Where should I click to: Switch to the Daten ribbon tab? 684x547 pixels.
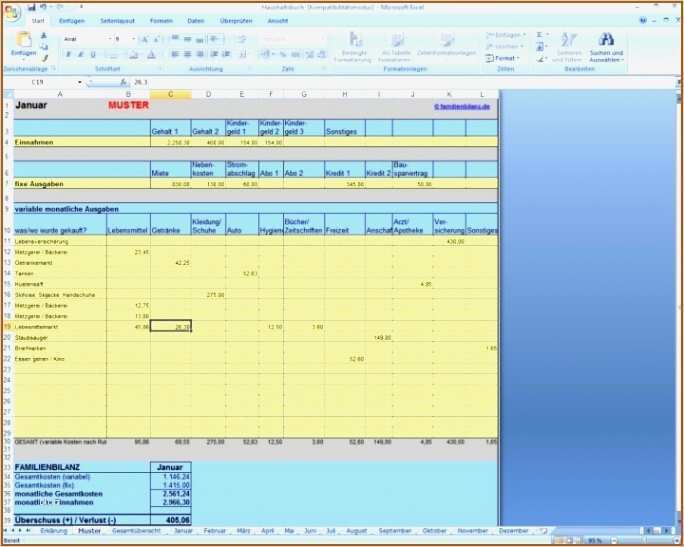[x=196, y=21]
